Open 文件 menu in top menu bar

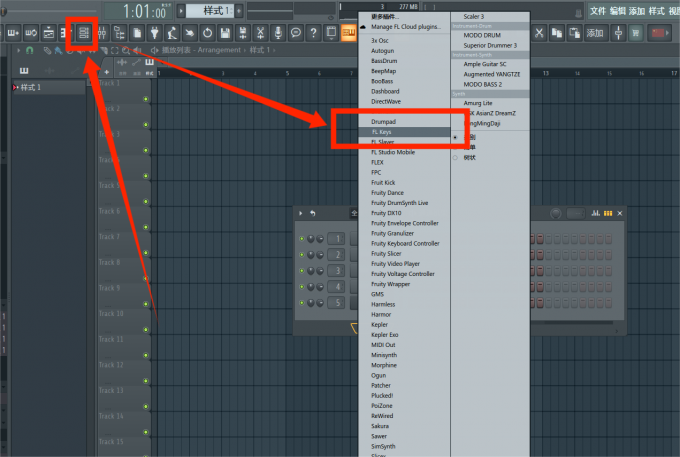point(598,11)
